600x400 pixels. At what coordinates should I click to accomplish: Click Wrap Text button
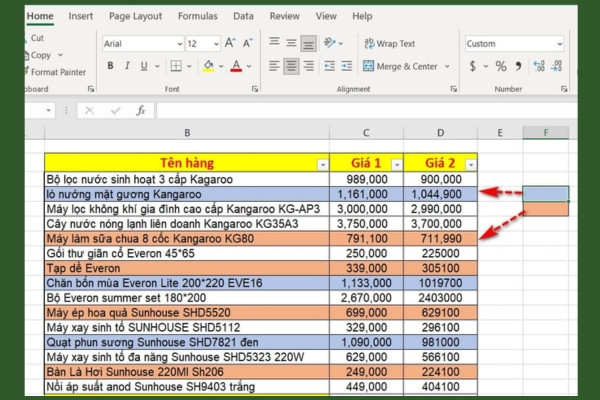coord(390,44)
